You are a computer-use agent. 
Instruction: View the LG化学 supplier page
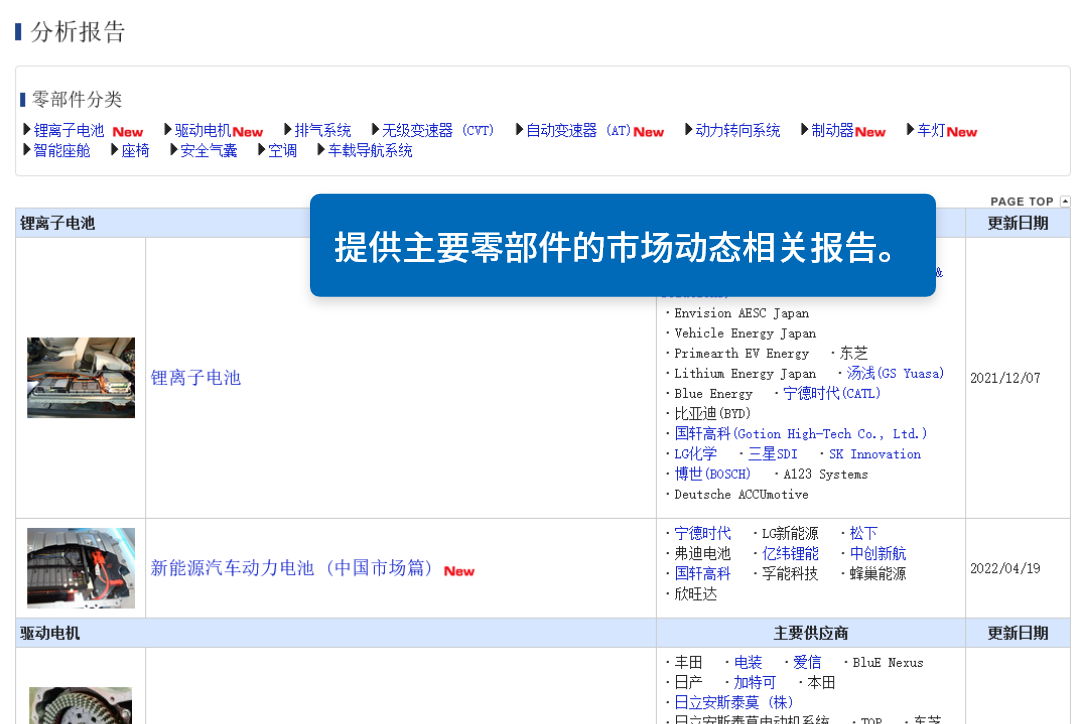[x=695, y=454]
